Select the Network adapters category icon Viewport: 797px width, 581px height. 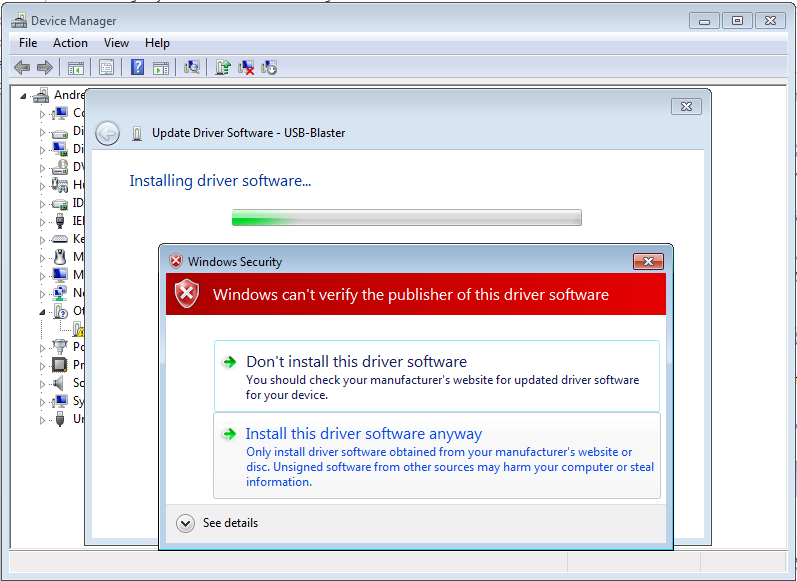pyautogui.click(x=59, y=293)
